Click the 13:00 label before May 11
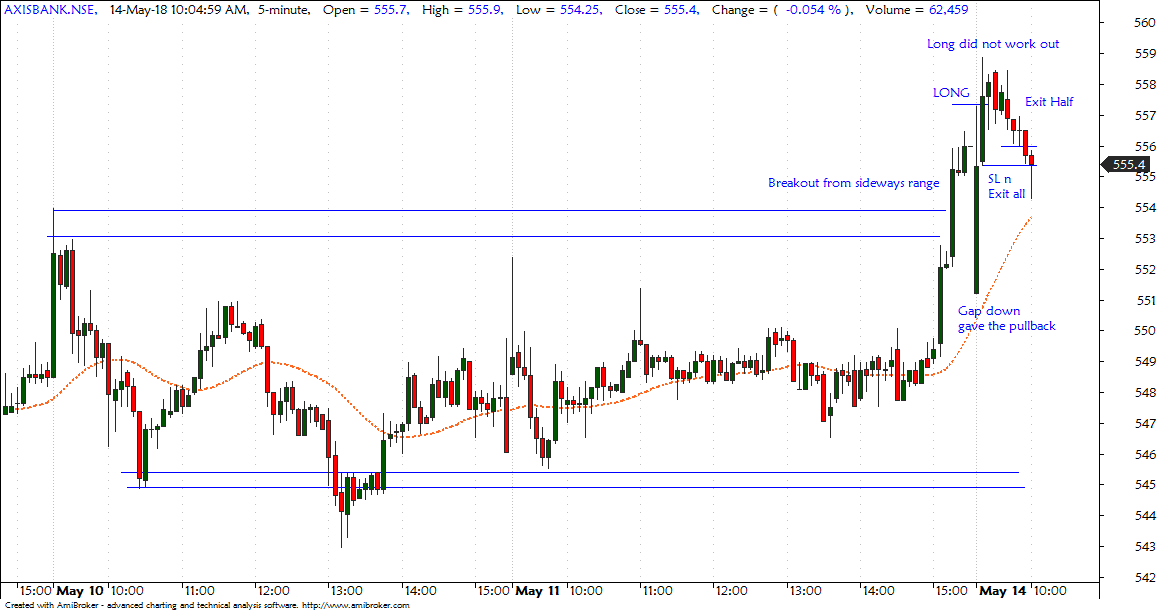Viewport: 1160px width, 610px height. pos(345,591)
